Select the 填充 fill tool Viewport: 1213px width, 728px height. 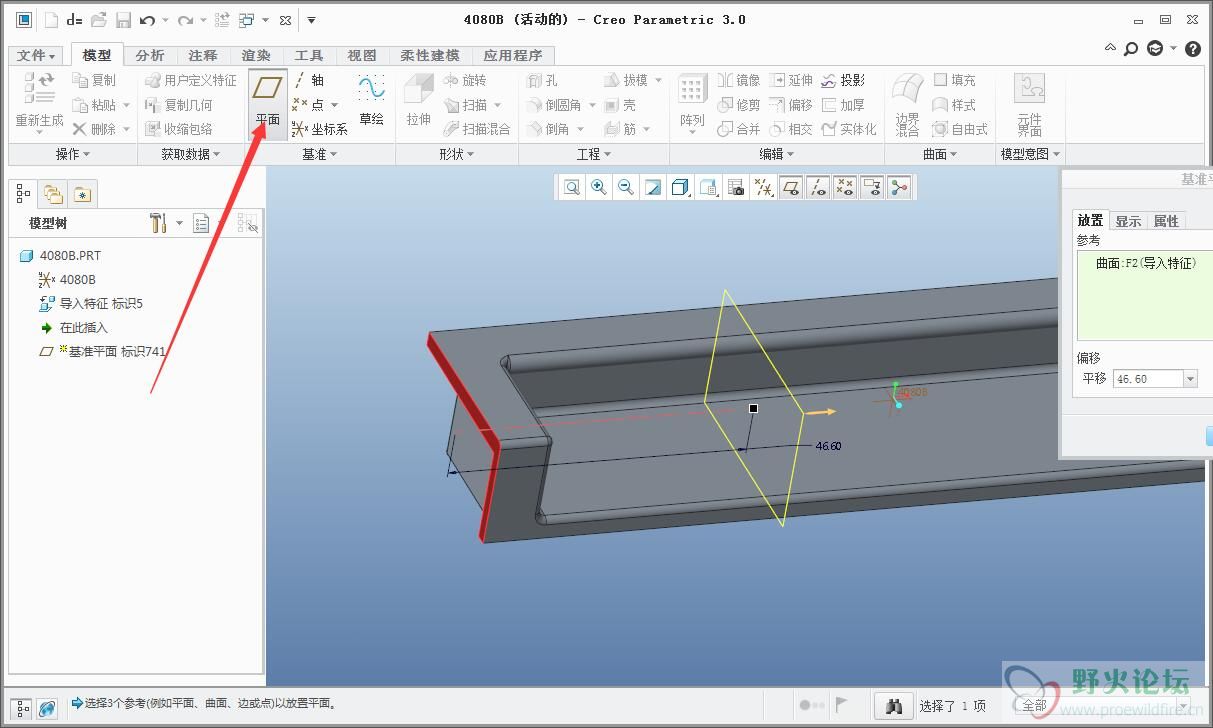point(954,80)
